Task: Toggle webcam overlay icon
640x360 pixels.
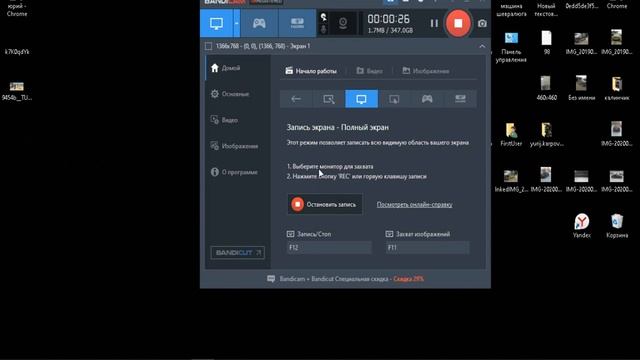Action: click(343, 23)
